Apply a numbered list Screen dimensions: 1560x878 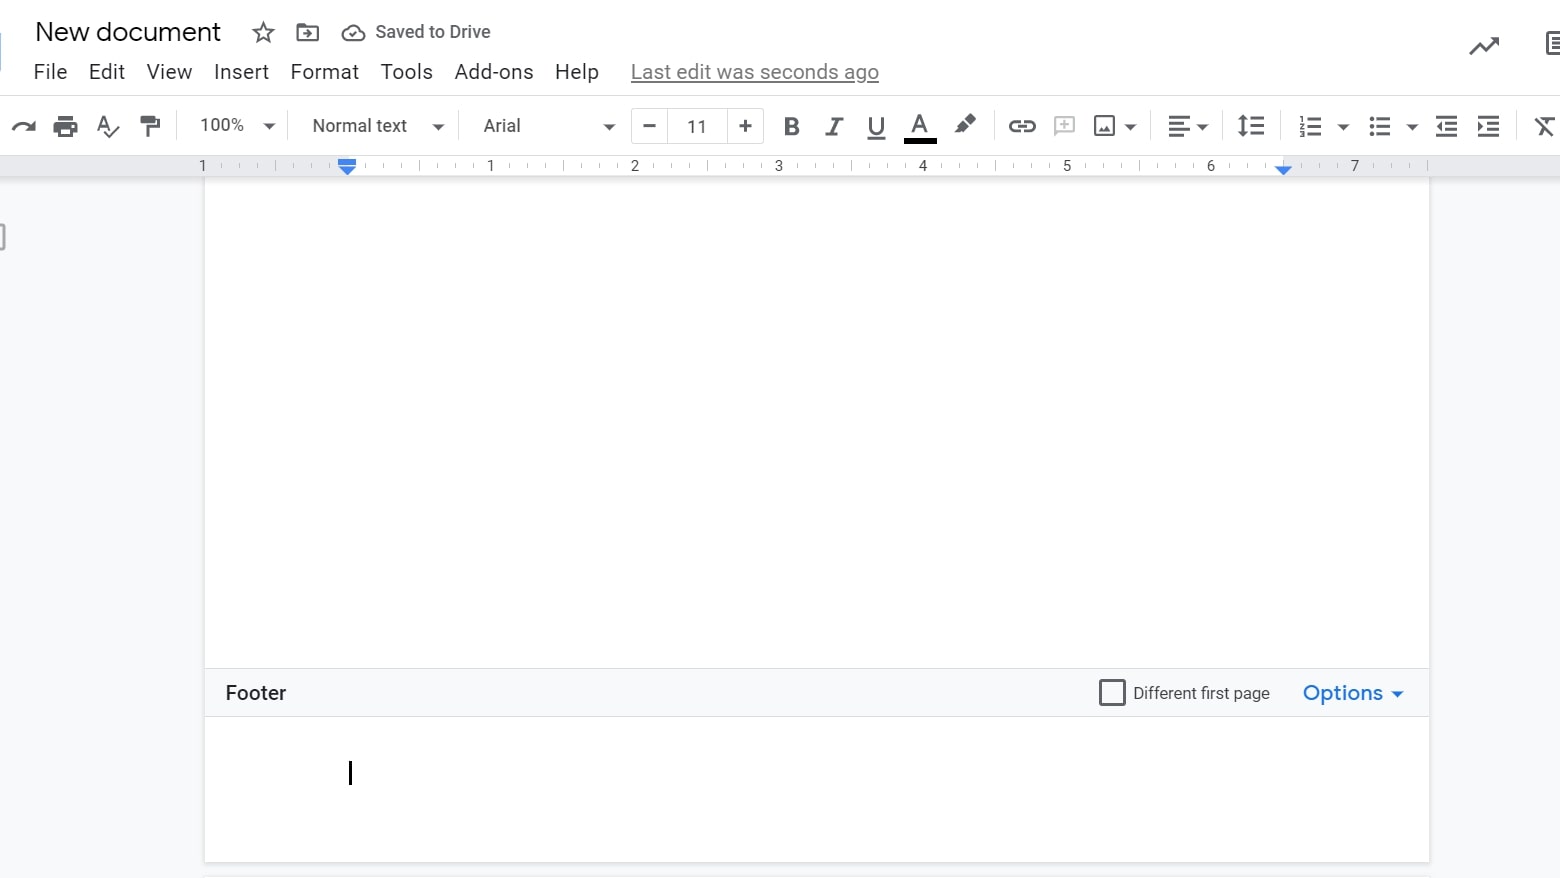[x=1310, y=126]
